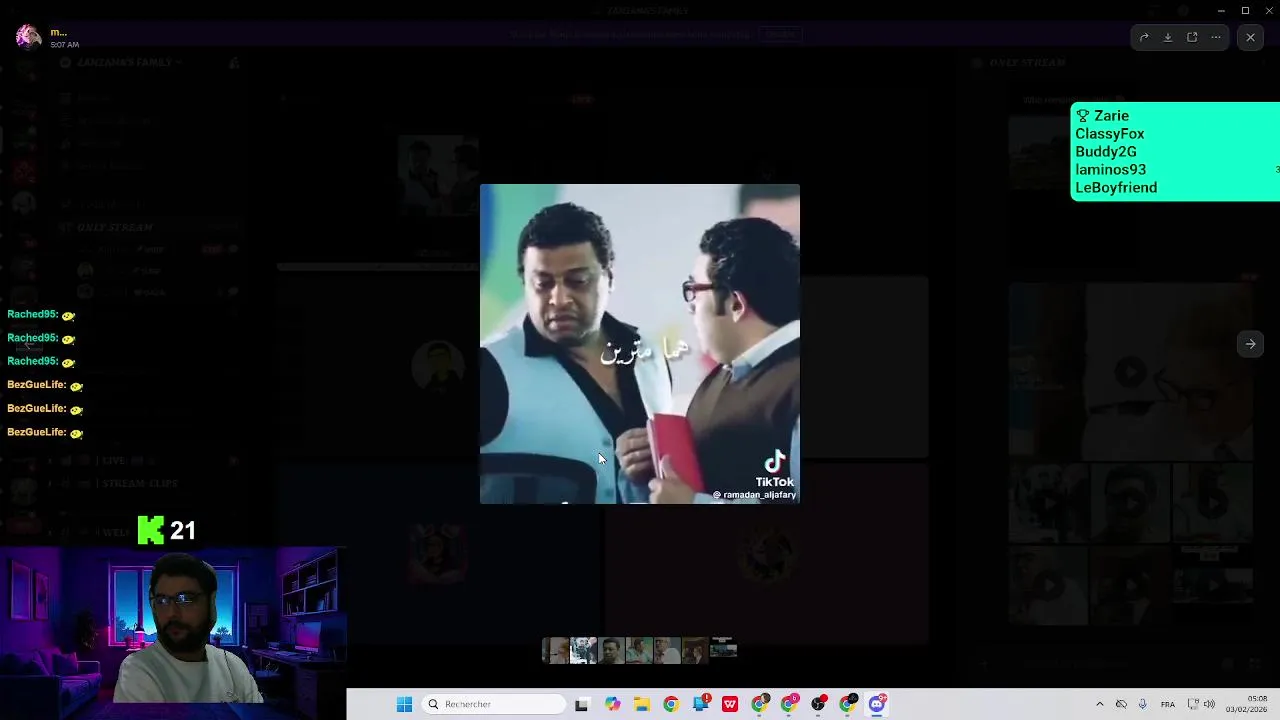Open File Explorer from the taskbar
Viewport: 1280px width, 720px height.
click(641, 704)
